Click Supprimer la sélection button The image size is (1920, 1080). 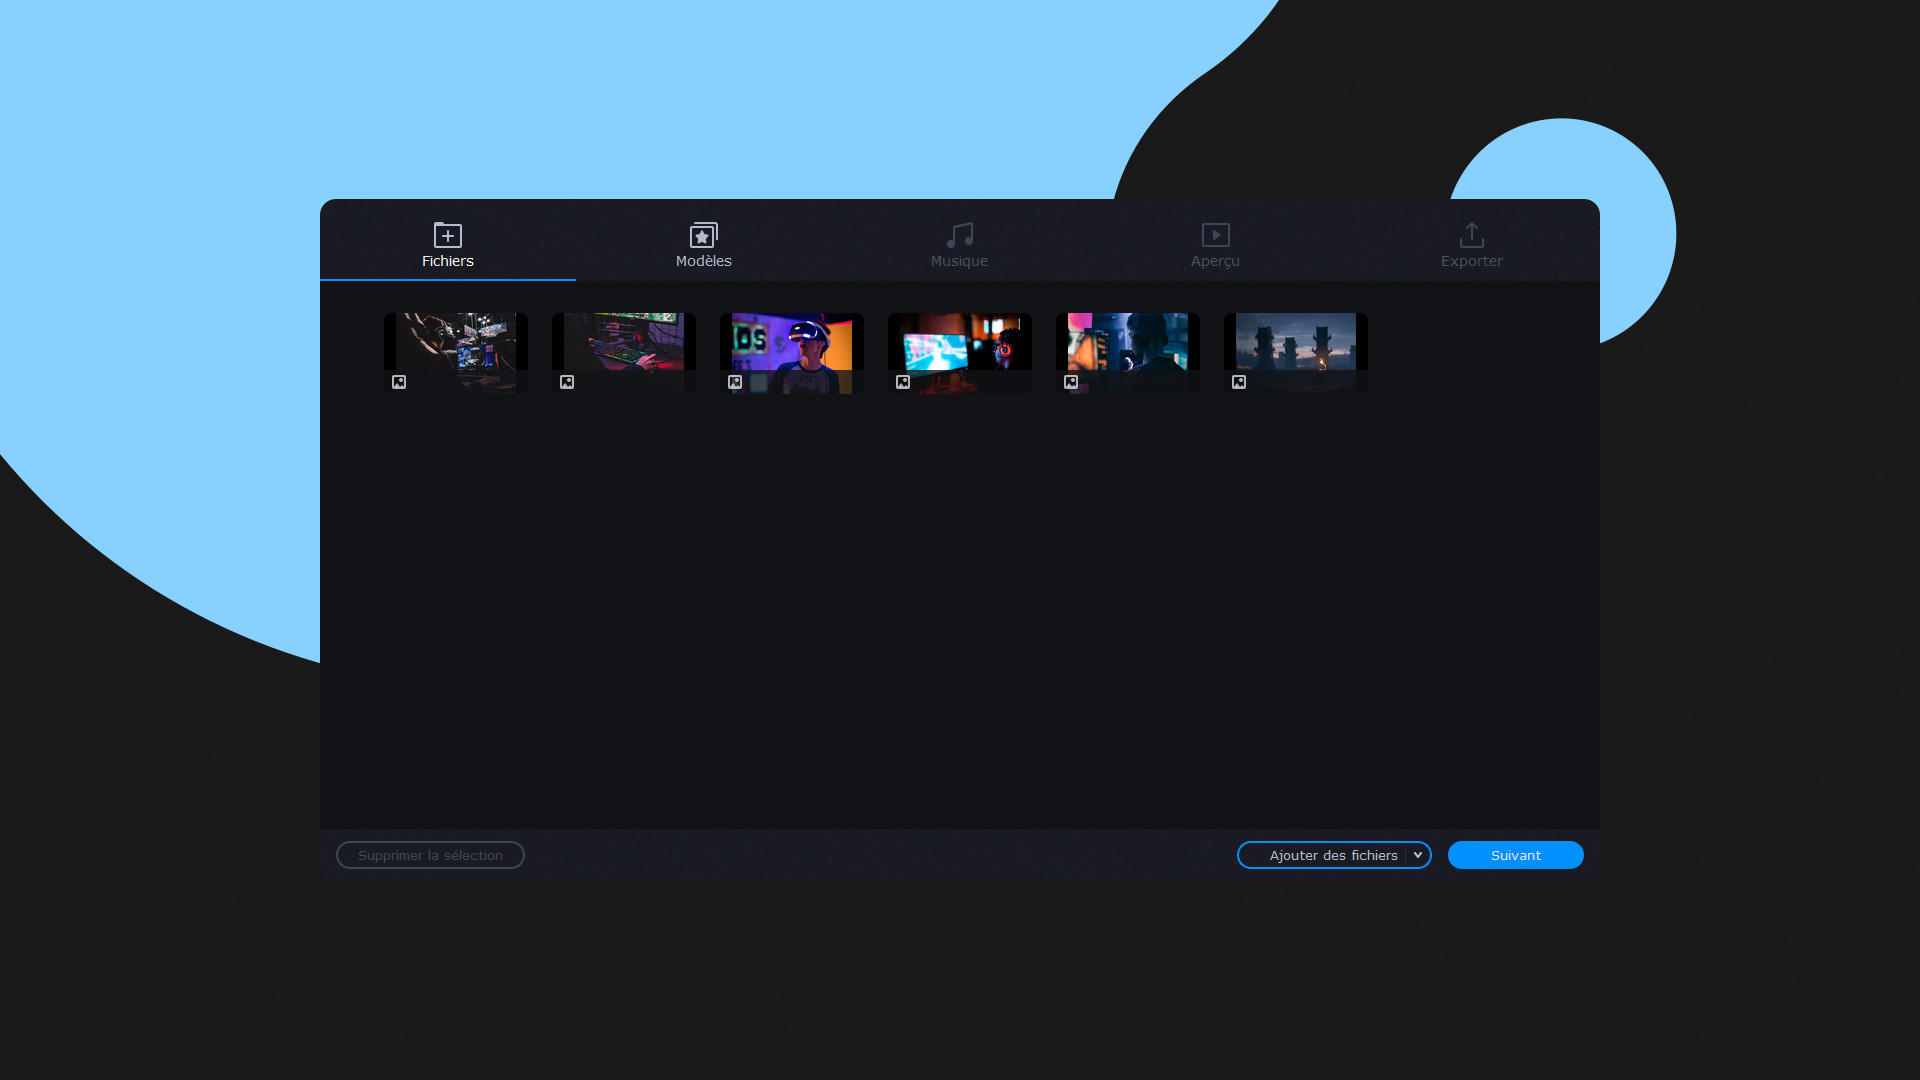(430, 855)
